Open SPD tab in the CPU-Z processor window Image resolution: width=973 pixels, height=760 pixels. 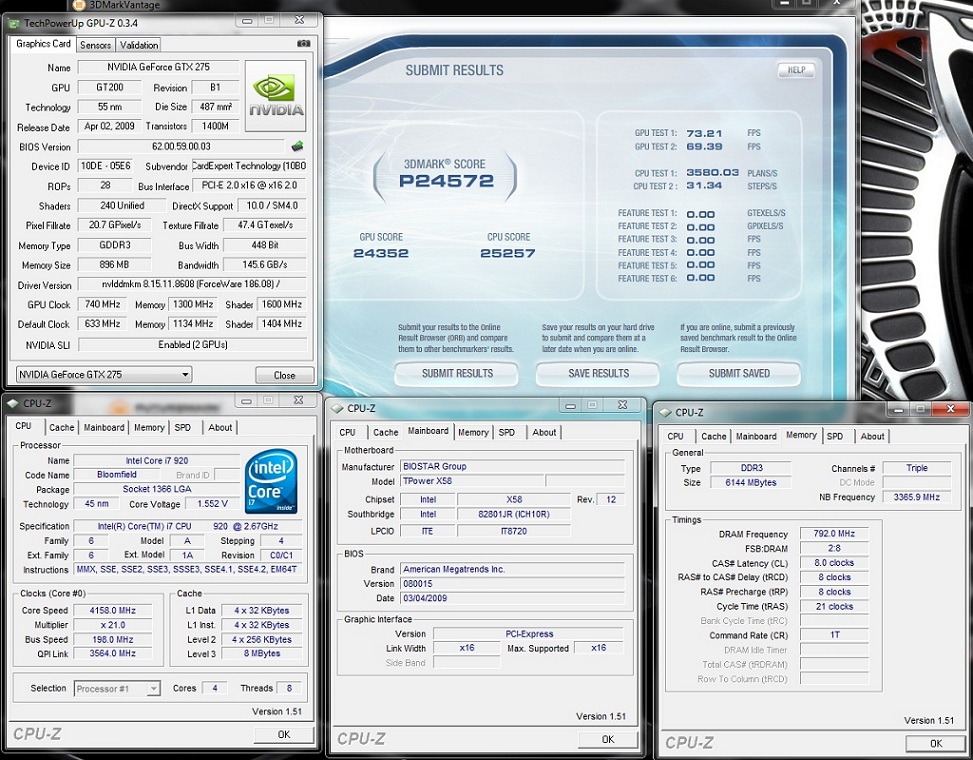(182, 427)
